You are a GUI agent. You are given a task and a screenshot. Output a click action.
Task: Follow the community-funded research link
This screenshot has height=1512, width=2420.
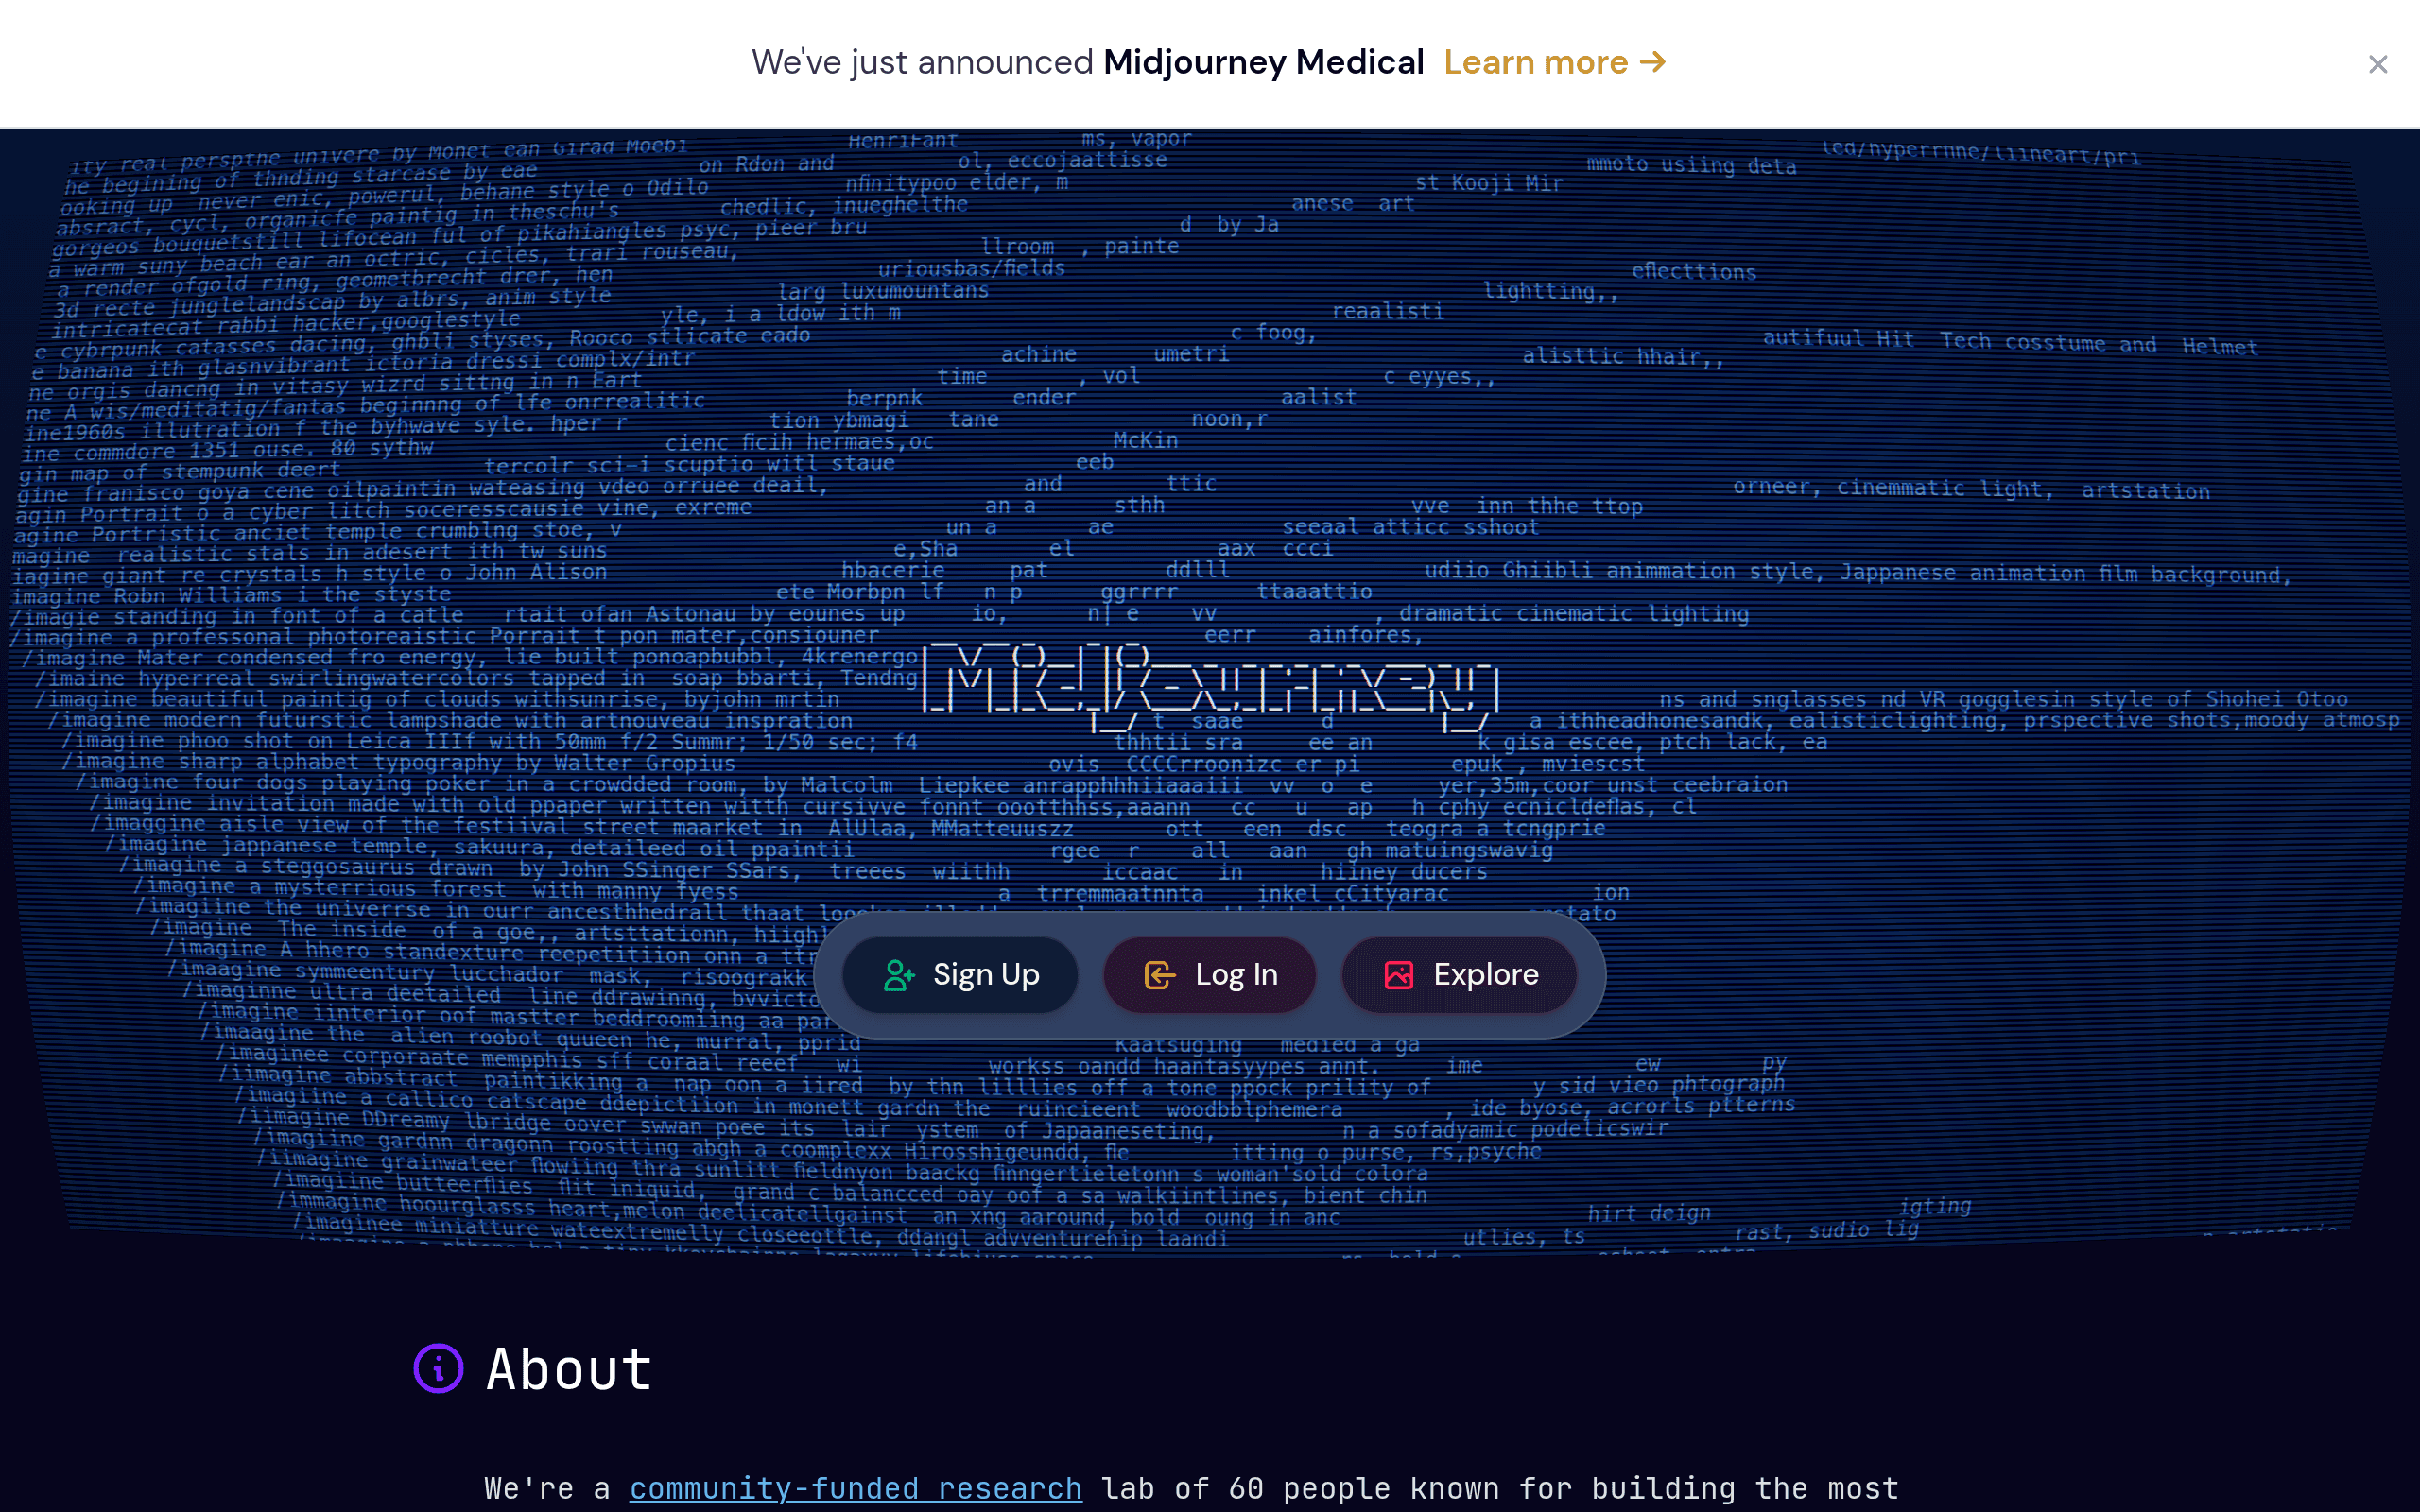[856, 1489]
